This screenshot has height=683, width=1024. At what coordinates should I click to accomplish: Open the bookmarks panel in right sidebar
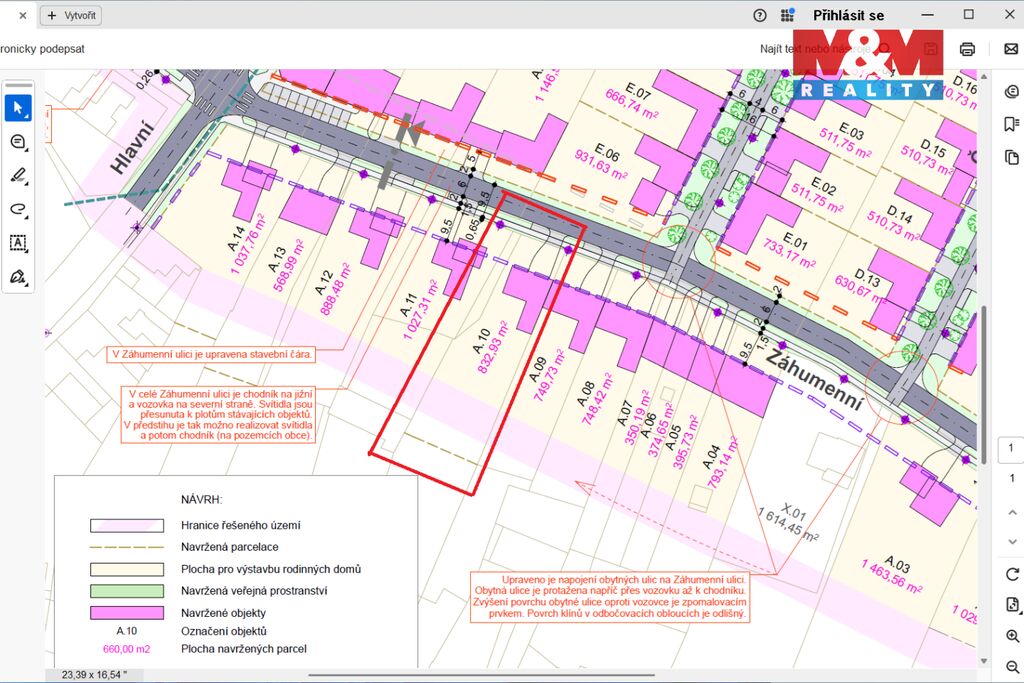tap(1011, 124)
